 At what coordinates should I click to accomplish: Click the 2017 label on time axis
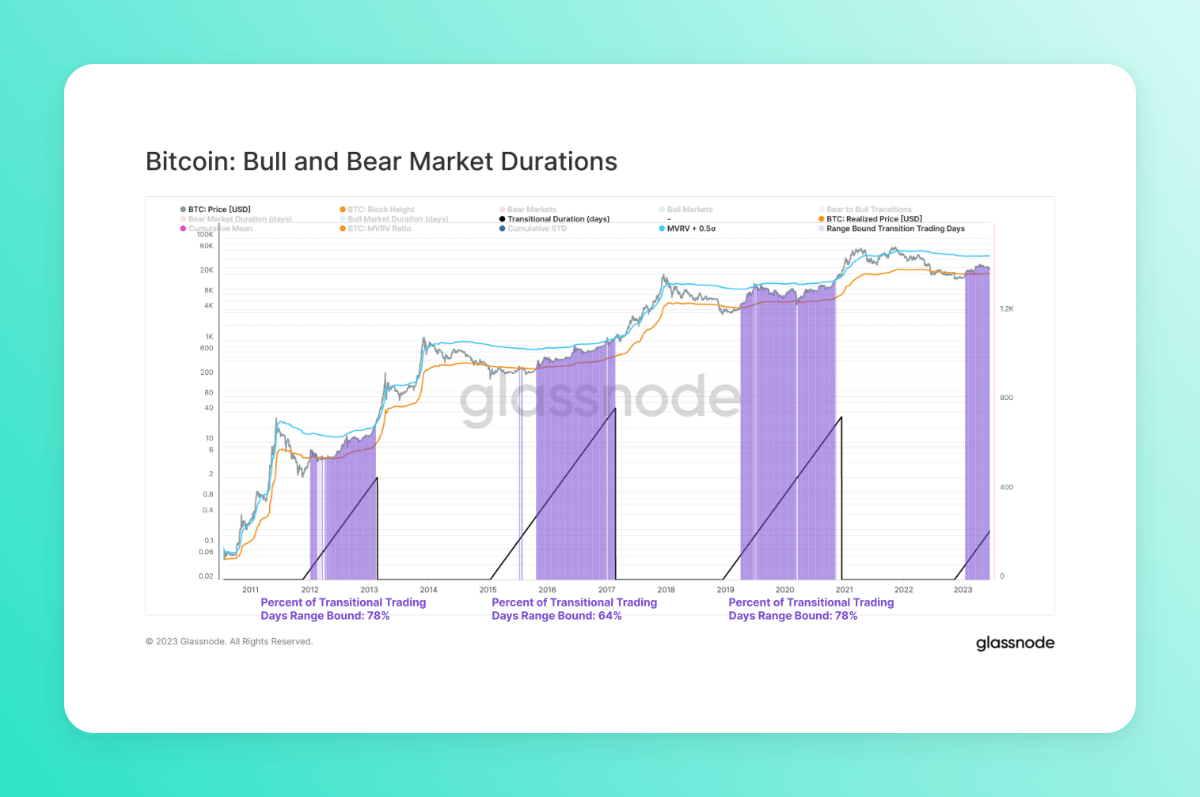pyautogui.click(x=607, y=590)
